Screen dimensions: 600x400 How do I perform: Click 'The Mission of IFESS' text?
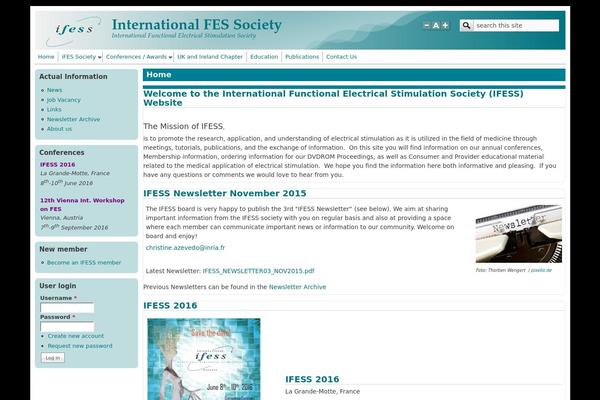184,126
